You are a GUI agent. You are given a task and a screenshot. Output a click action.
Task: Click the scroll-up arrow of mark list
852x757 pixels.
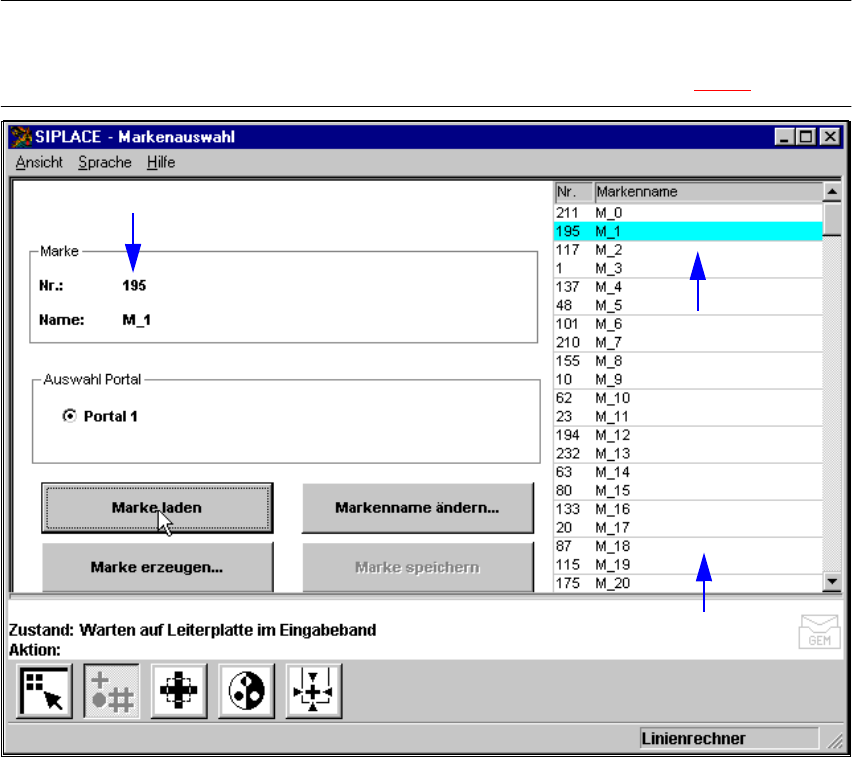coord(830,191)
